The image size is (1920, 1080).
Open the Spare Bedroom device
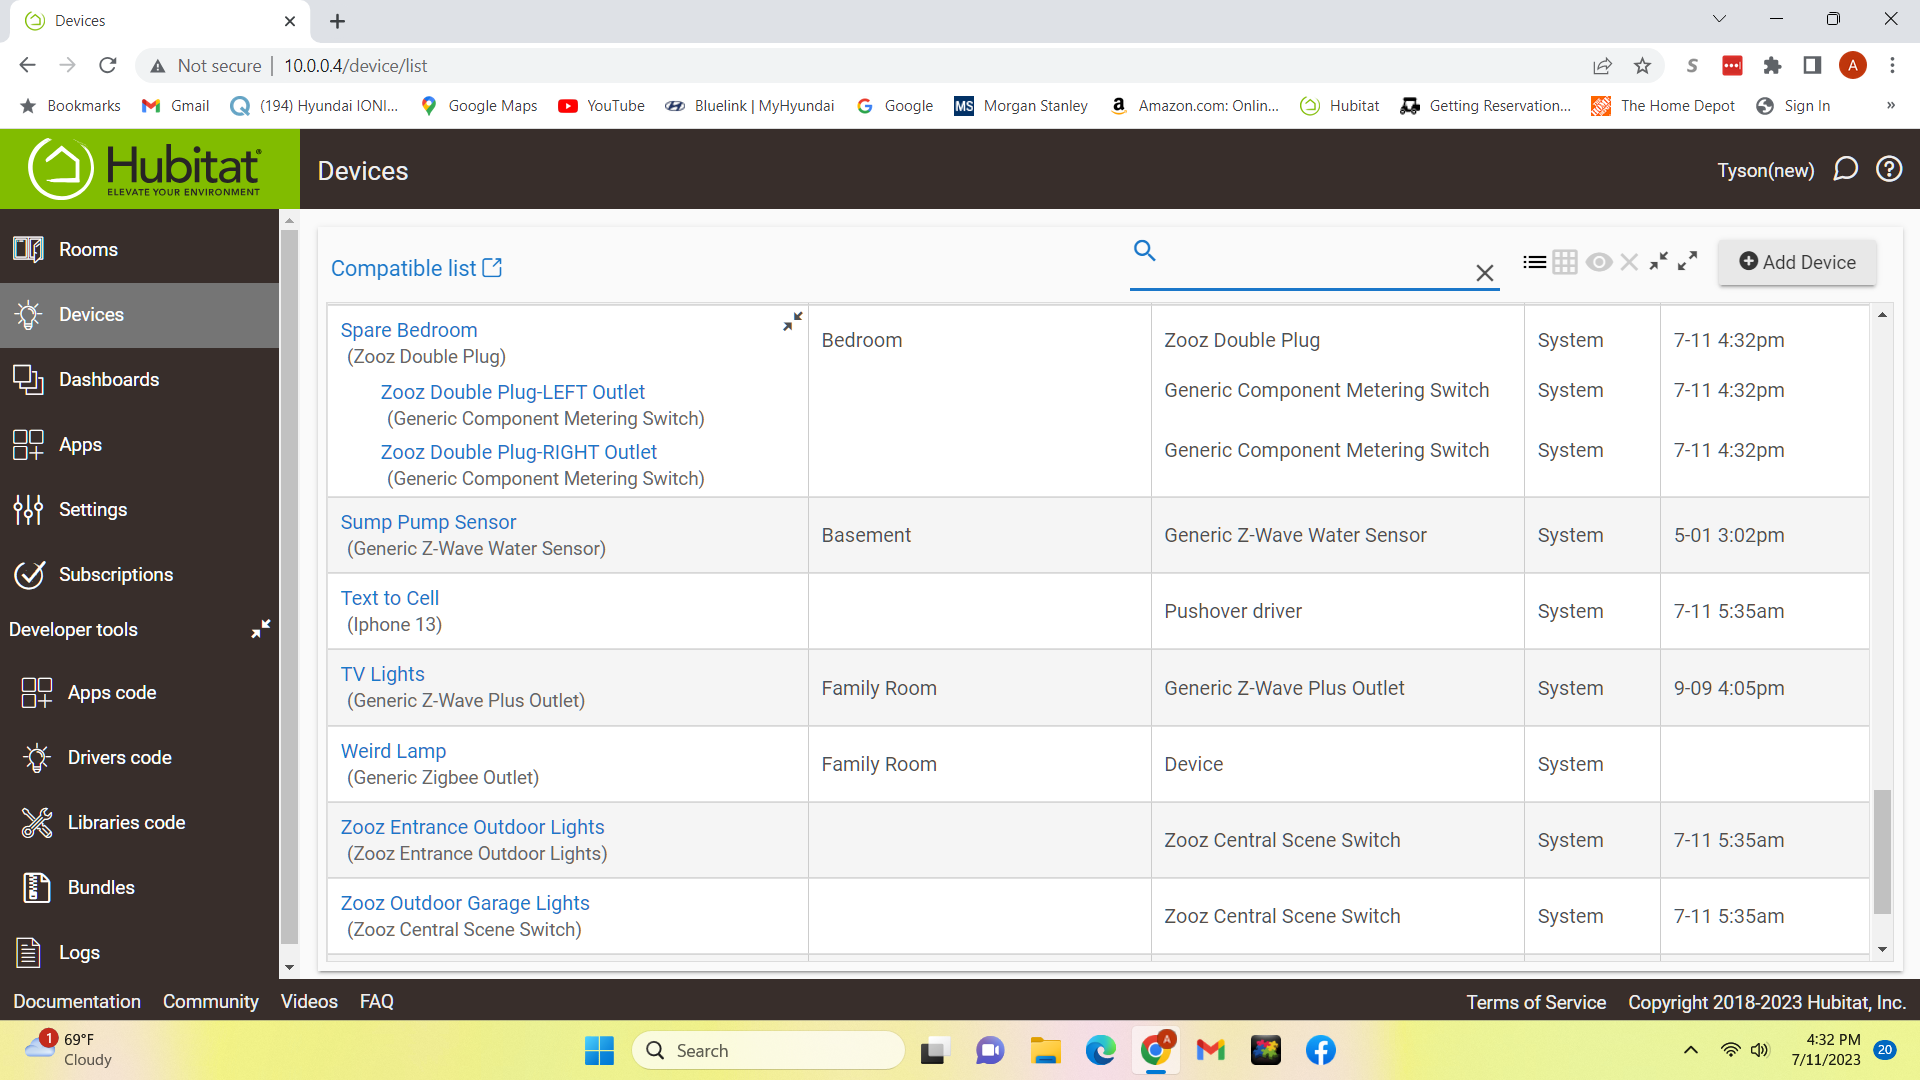408,330
